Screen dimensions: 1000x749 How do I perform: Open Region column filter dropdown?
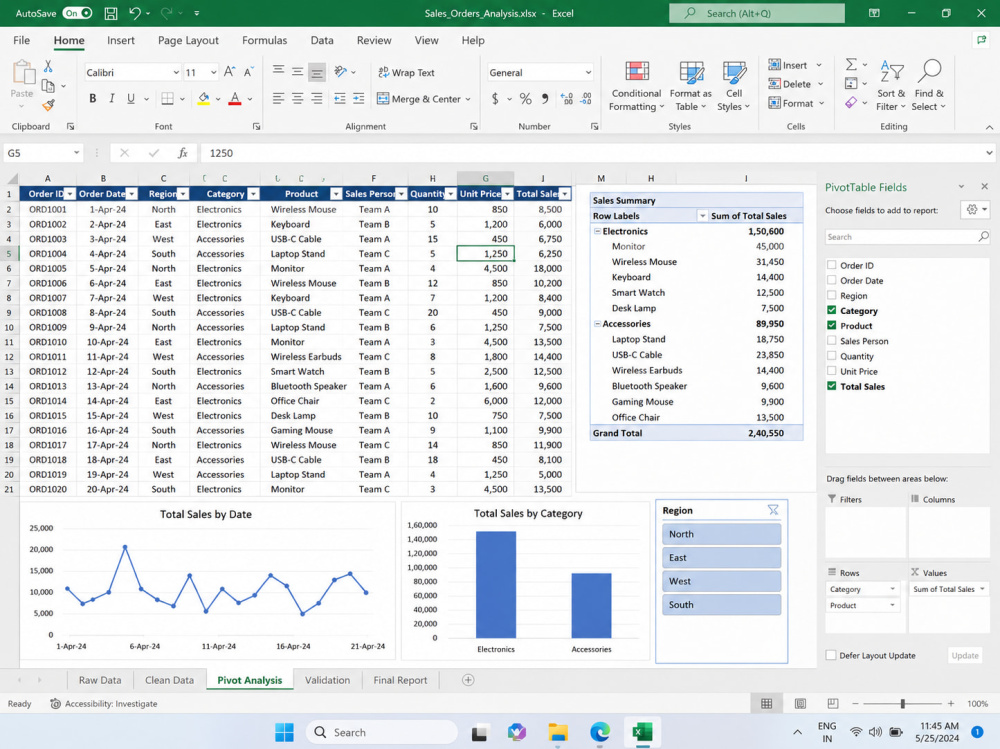pyautogui.click(x=183, y=194)
